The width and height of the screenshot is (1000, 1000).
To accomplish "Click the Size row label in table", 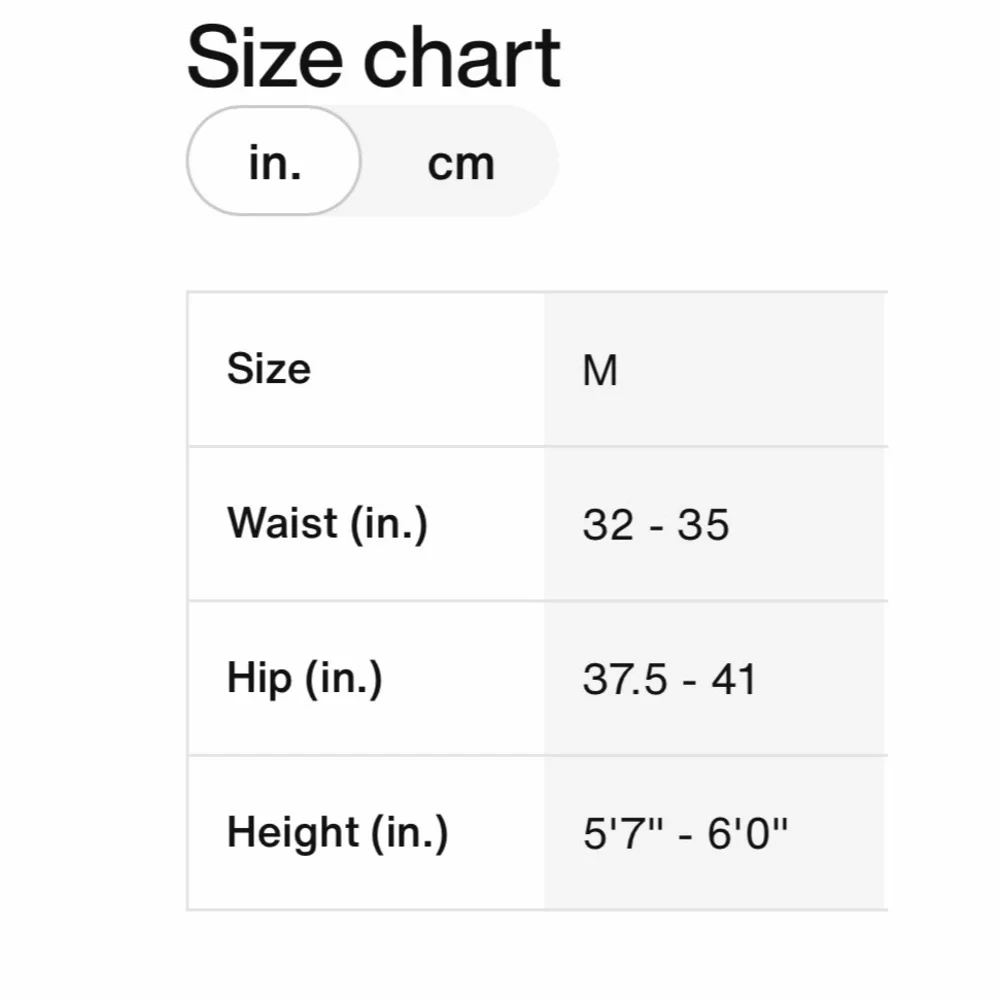I will coord(269,369).
